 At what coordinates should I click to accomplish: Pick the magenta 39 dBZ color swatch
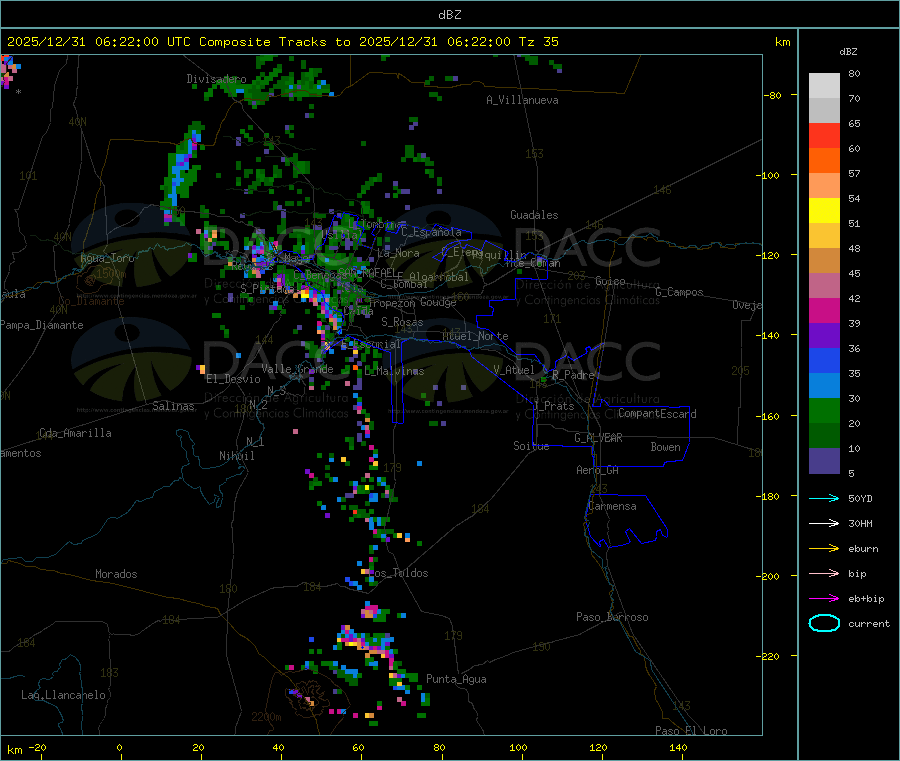pyautogui.click(x=824, y=310)
